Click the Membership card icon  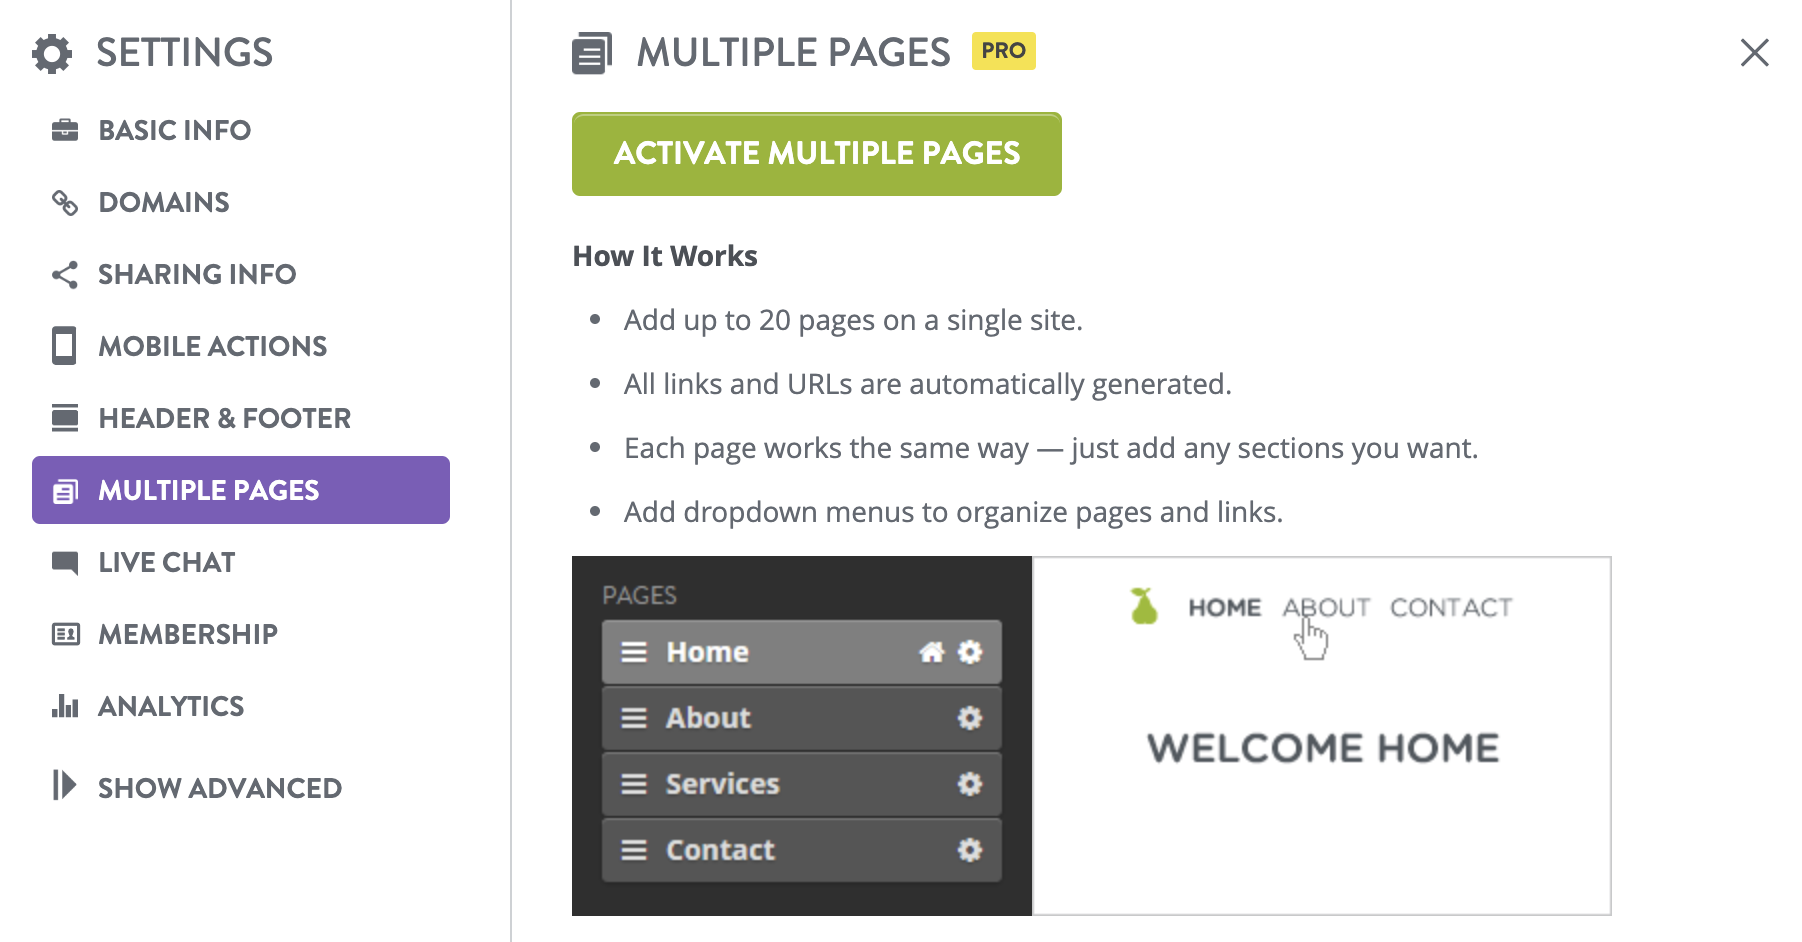65,634
